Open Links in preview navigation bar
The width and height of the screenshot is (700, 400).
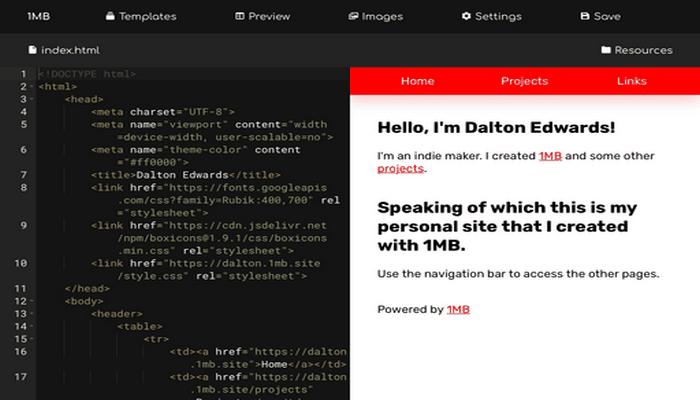click(x=632, y=81)
